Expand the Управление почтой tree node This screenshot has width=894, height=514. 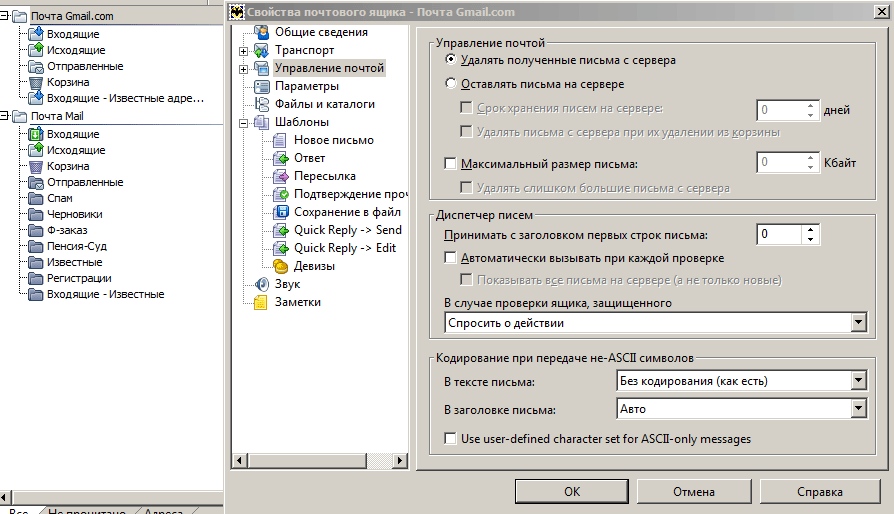point(243,69)
